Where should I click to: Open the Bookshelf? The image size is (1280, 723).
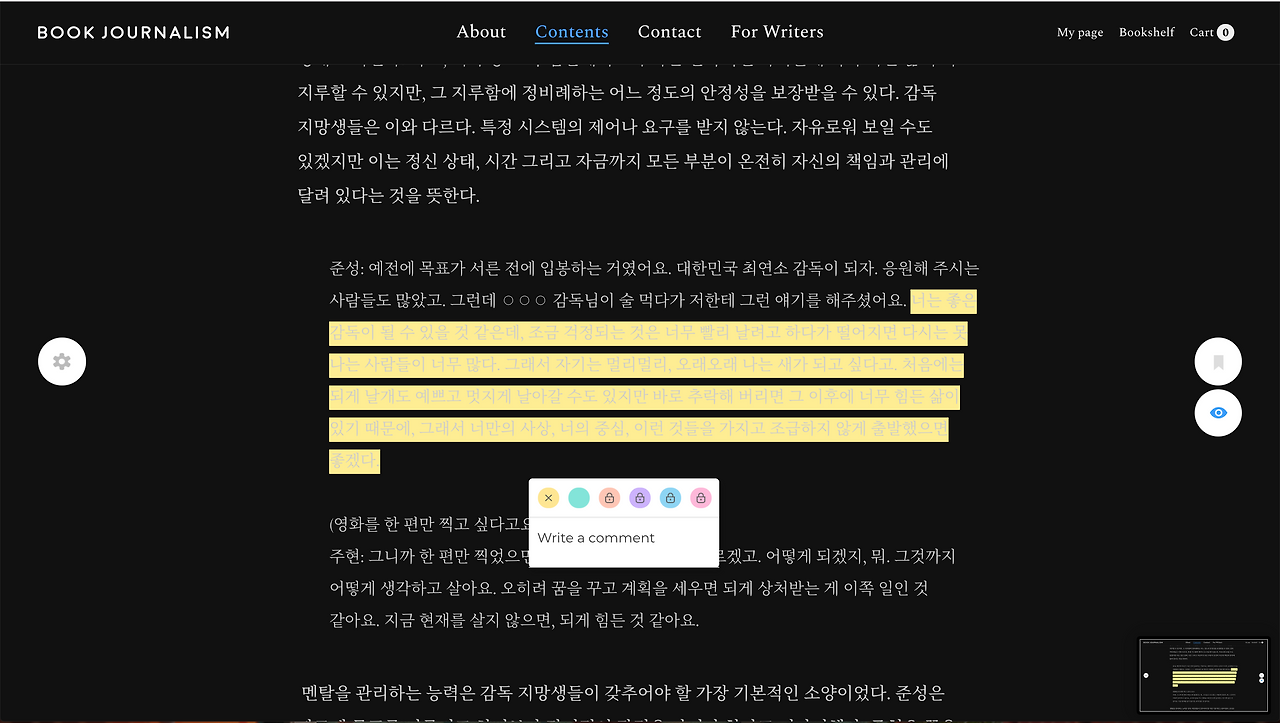pyautogui.click(x=1146, y=31)
